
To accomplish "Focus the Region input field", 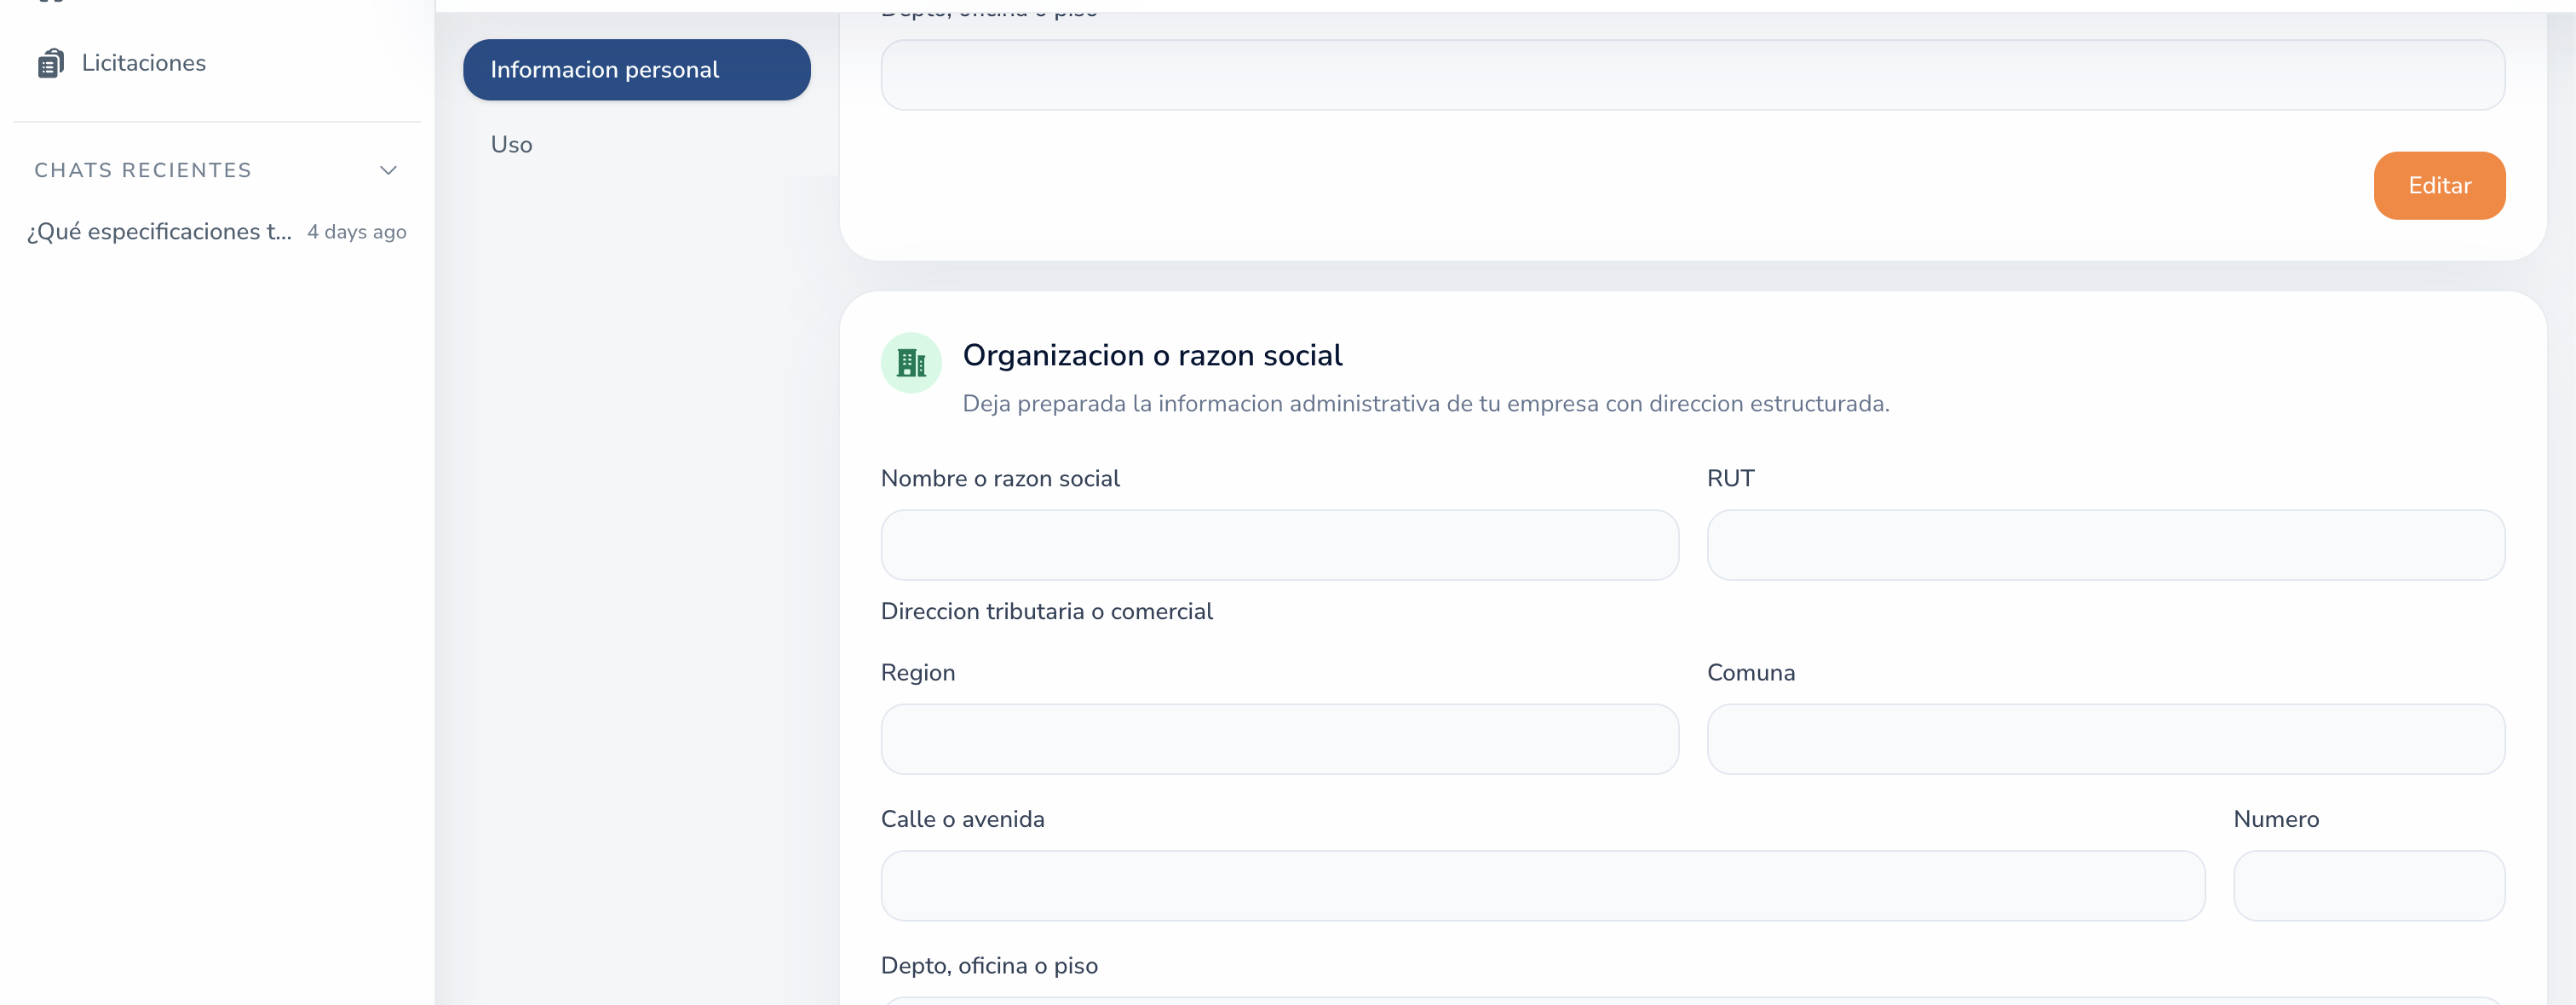I will 1280,740.
